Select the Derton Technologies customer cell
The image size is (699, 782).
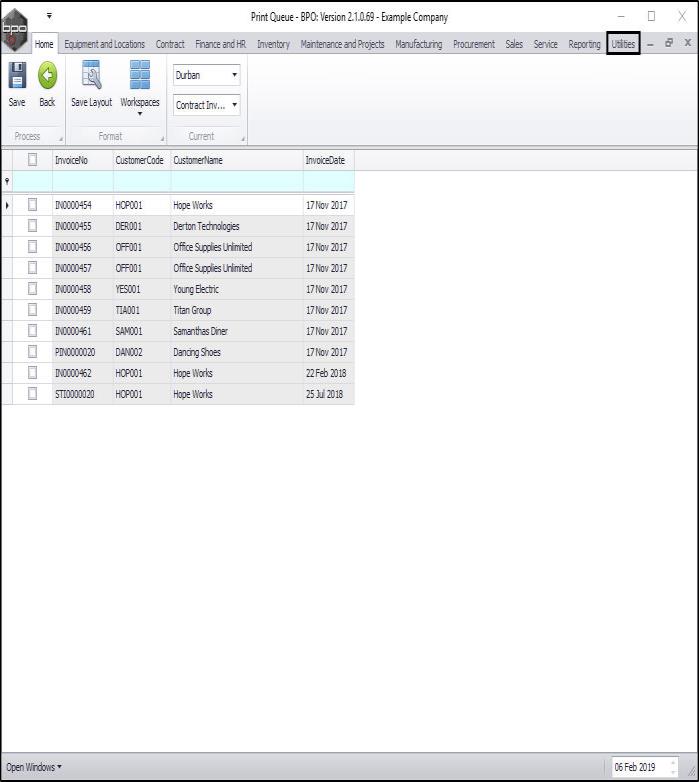[237, 226]
